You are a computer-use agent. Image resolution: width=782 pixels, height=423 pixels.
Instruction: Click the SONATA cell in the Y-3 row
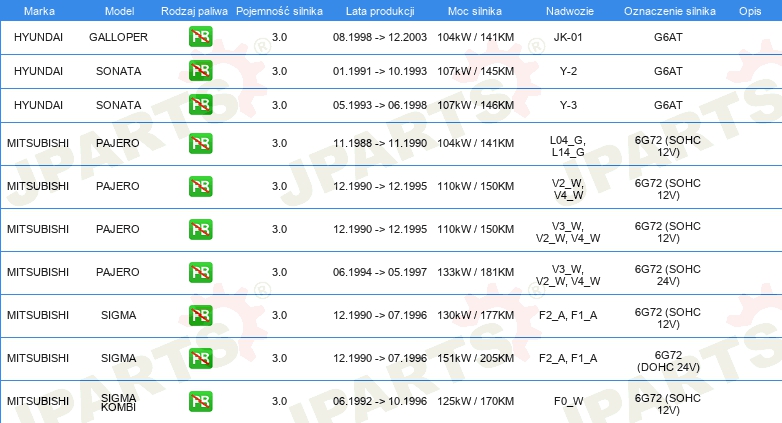(x=119, y=105)
